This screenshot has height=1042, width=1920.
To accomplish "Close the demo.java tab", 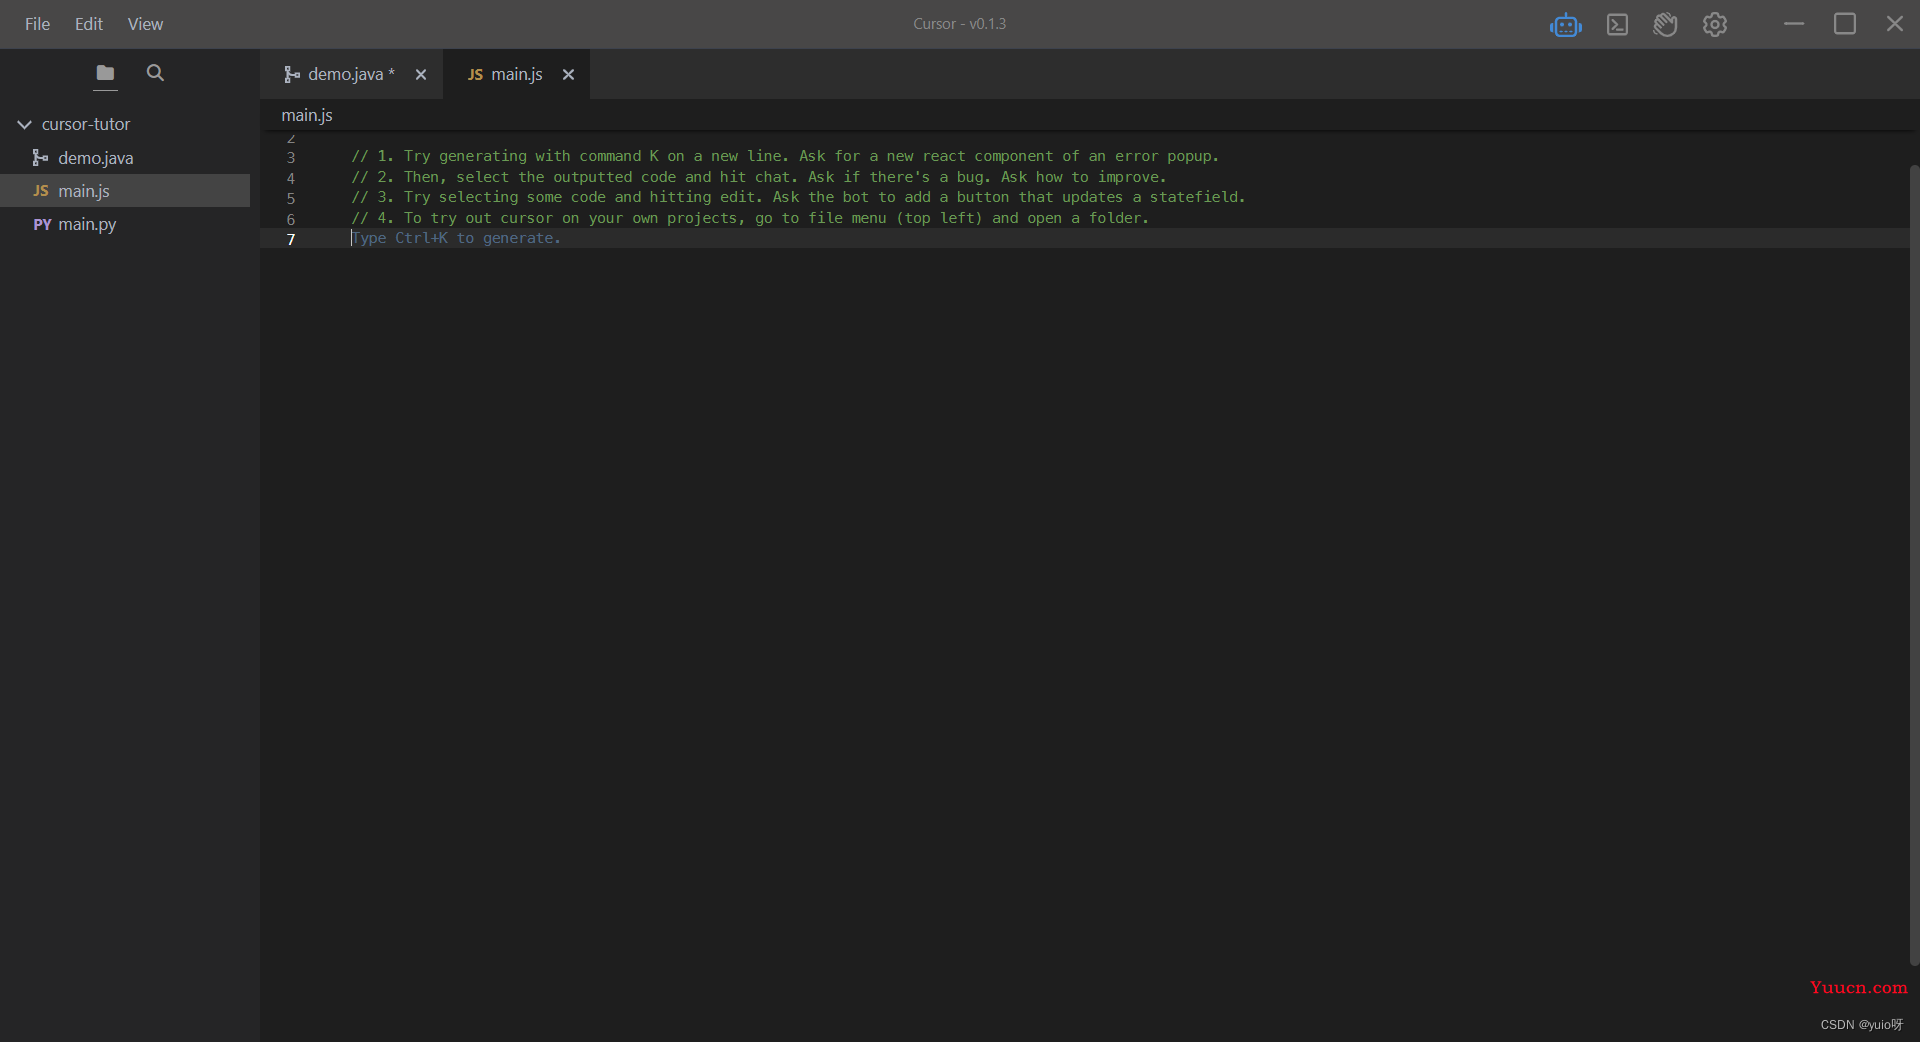I will click(x=421, y=75).
